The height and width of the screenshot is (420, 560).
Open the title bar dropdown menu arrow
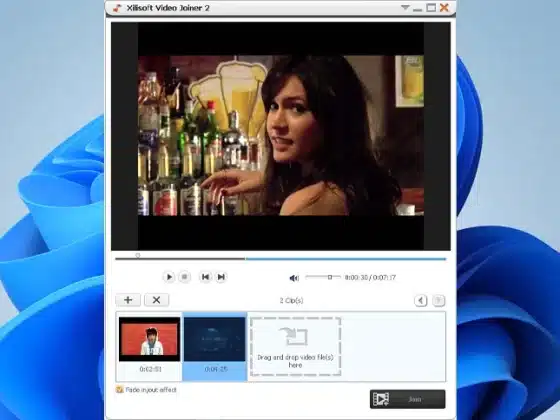(x=405, y=7)
